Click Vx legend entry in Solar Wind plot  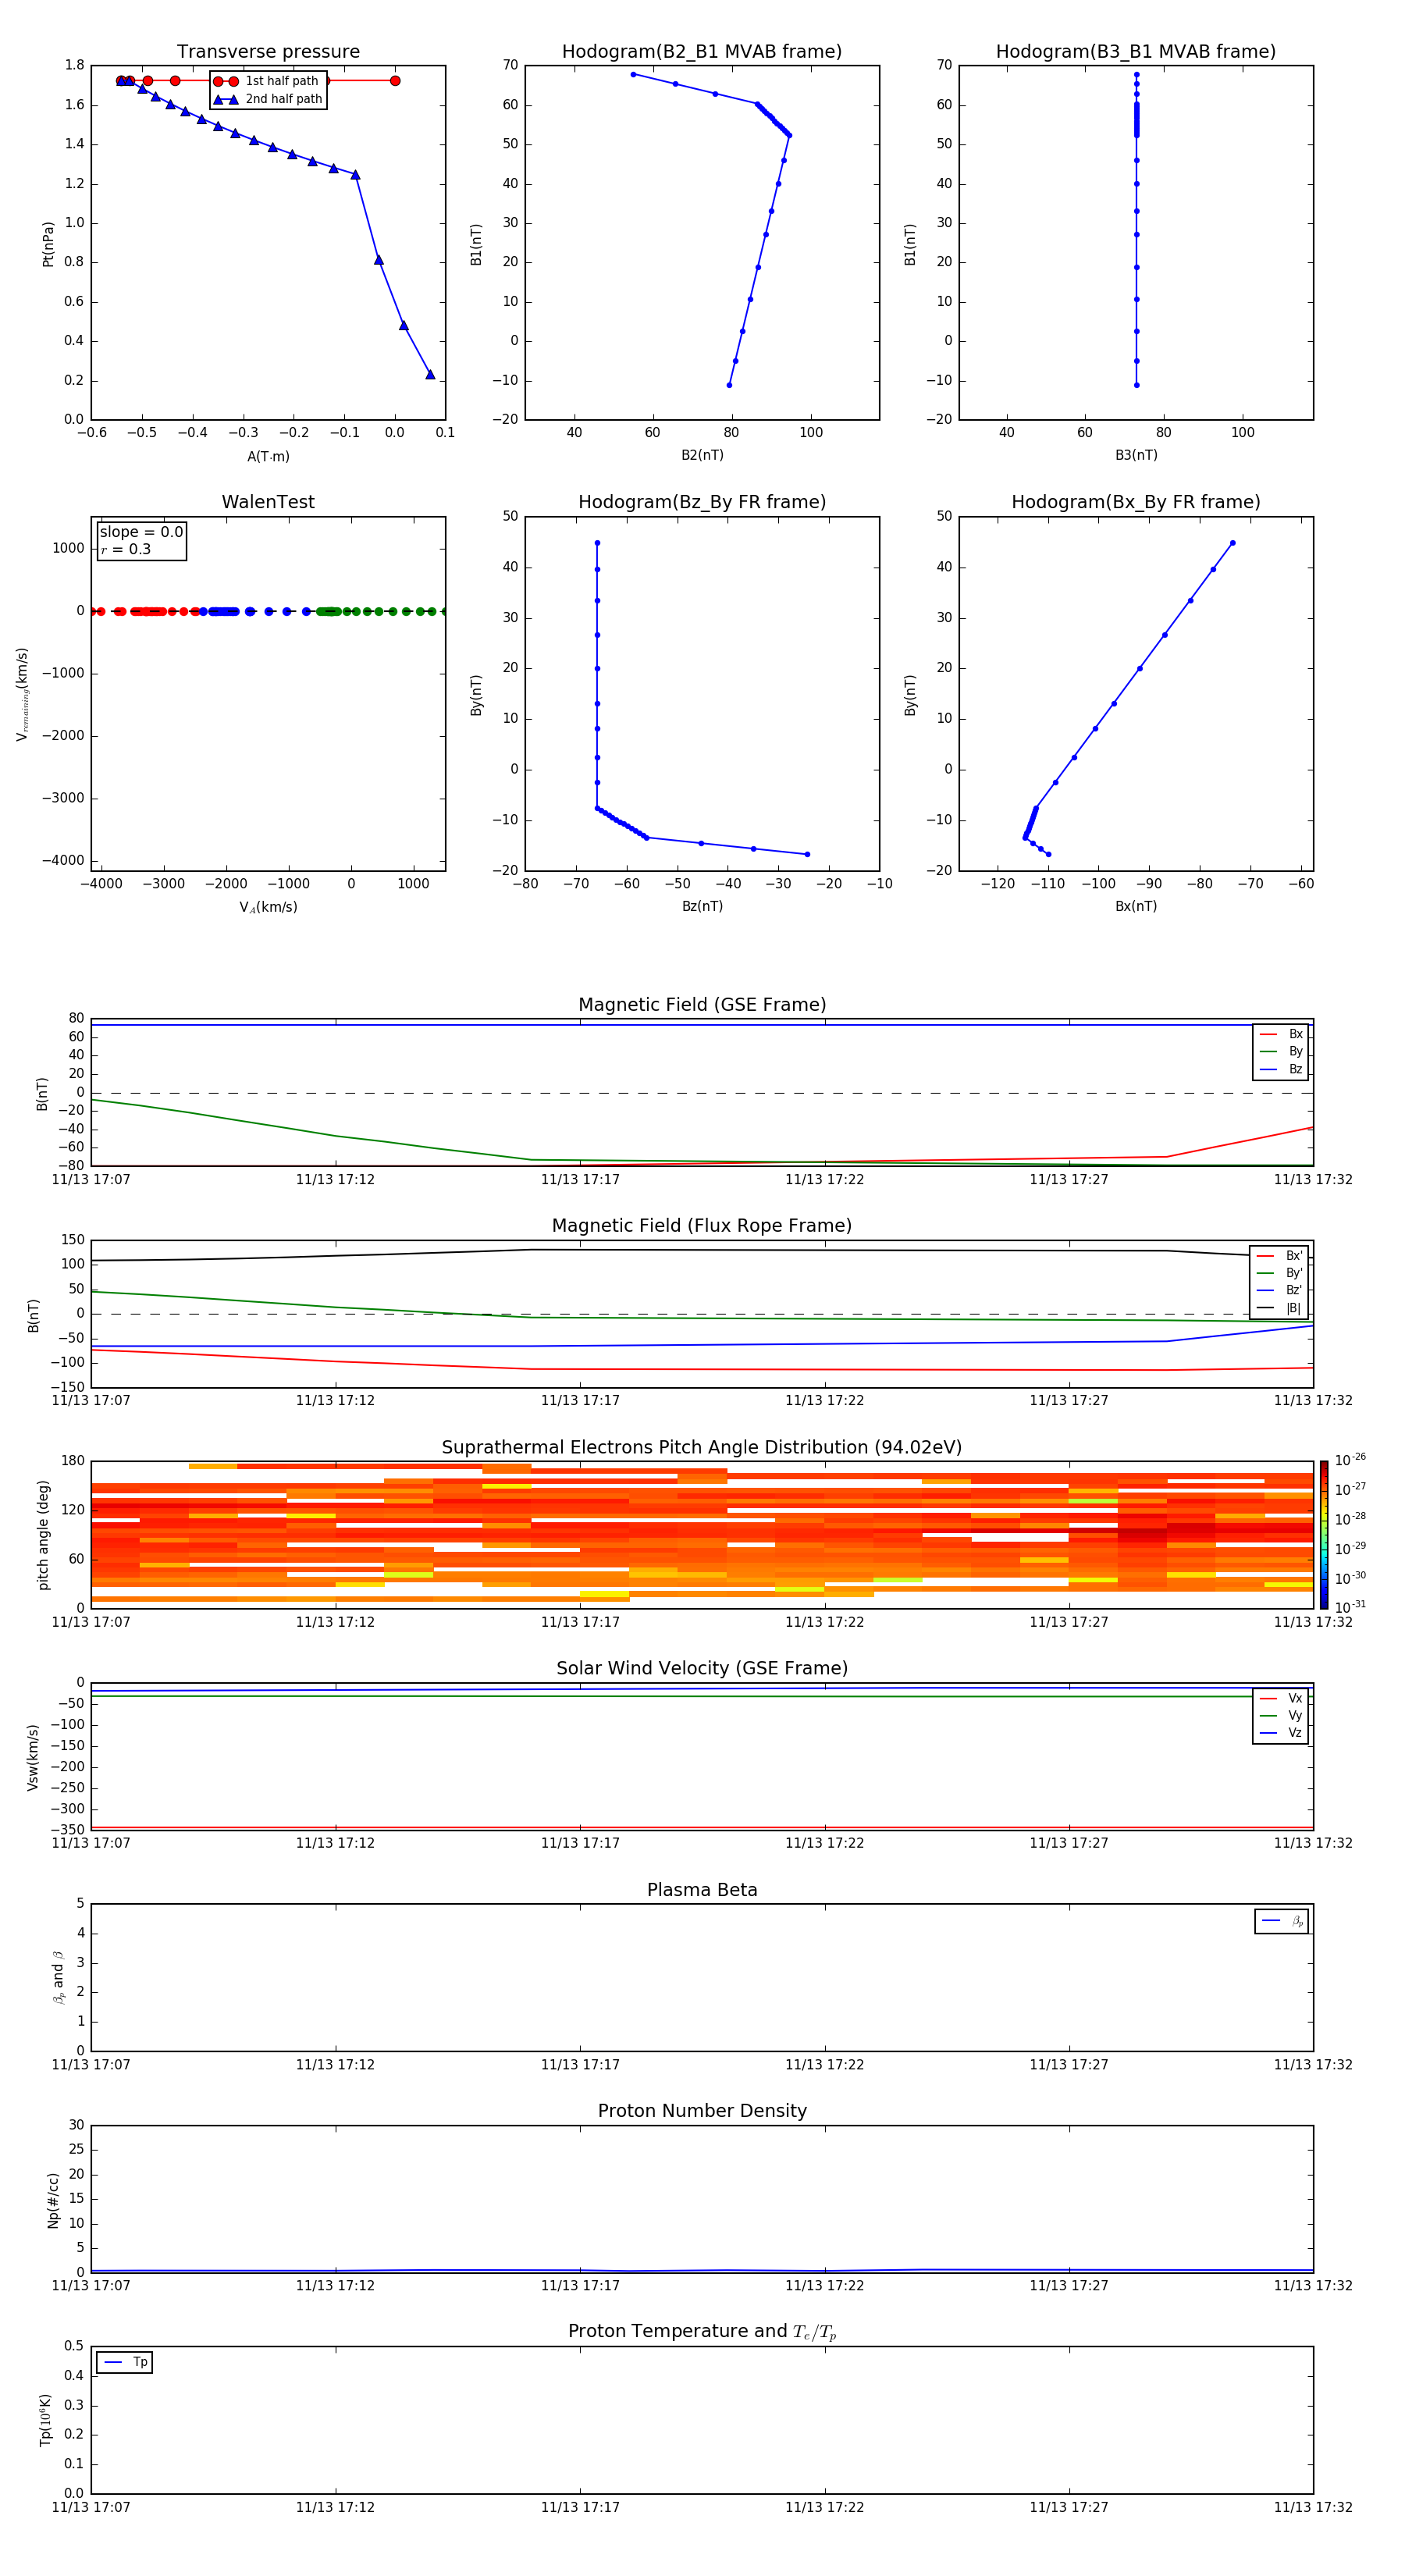(x=1281, y=1698)
